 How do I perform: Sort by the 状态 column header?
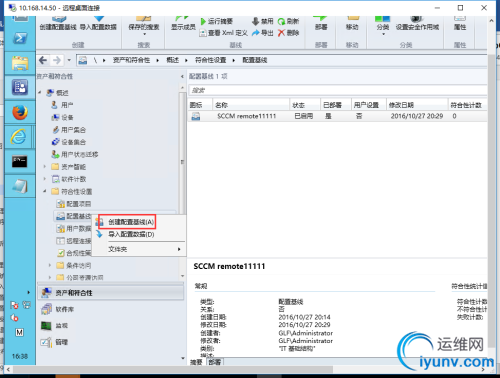pos(305,105)
